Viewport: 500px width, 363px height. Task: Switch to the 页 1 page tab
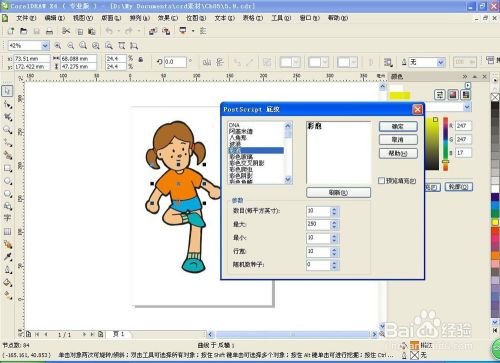[x=119, y=334]
